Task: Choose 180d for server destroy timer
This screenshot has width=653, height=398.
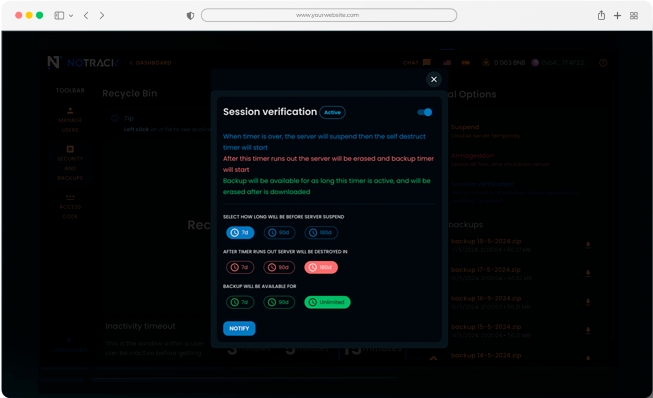Action: [321, 267]
